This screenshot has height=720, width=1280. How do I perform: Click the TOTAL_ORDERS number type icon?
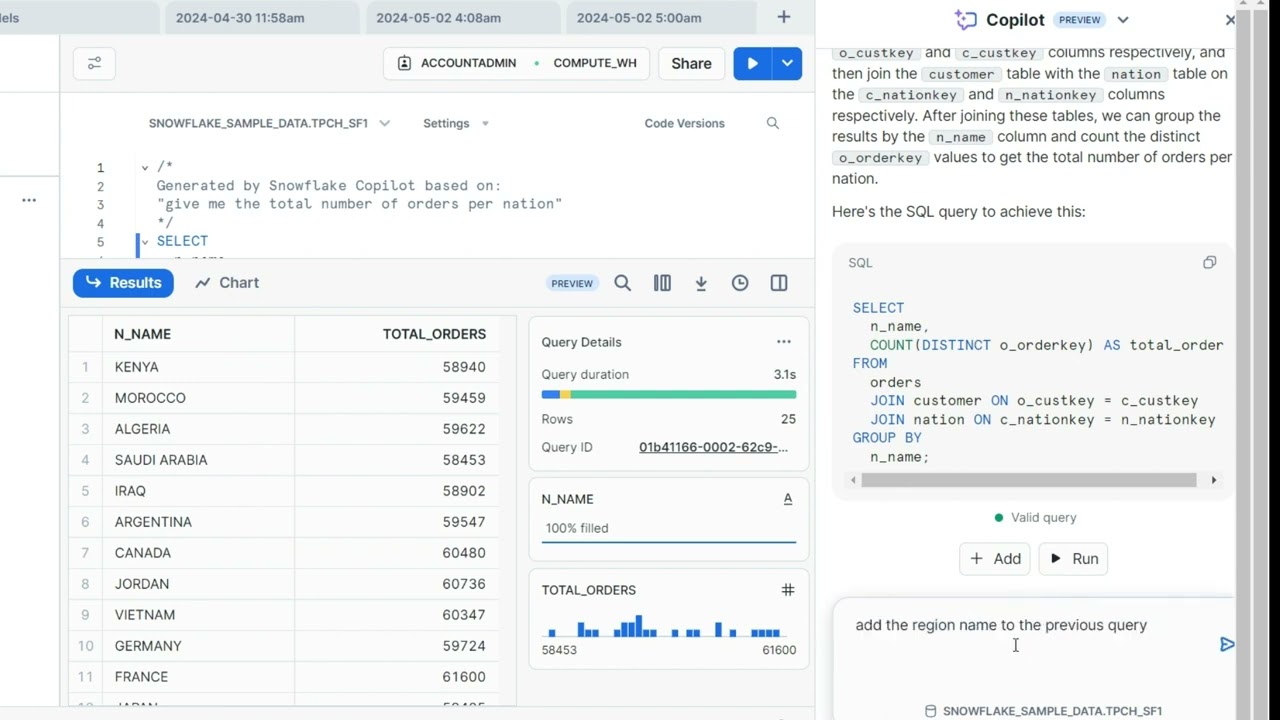tap(788, 590)
